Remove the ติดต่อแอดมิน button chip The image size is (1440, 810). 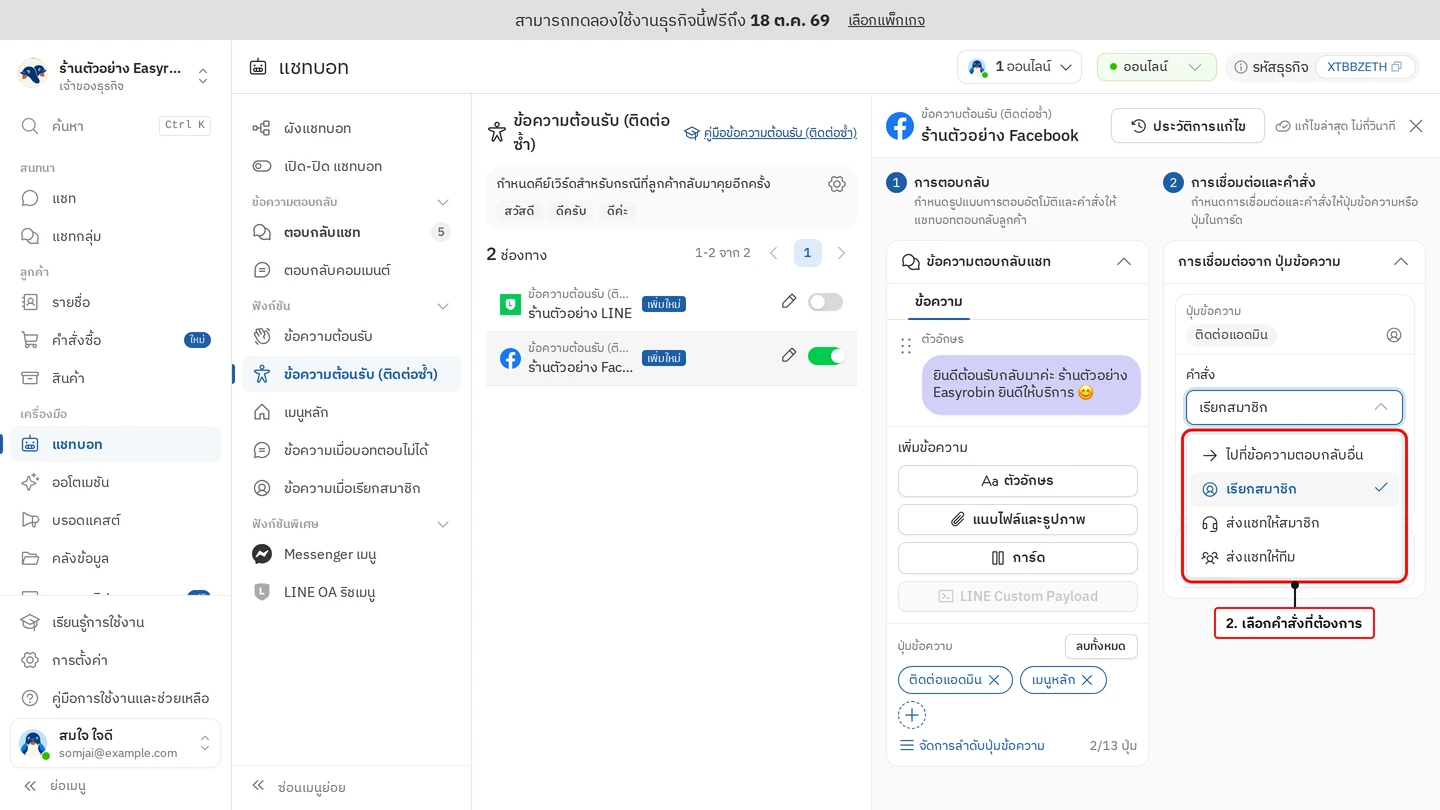(994, 680)
